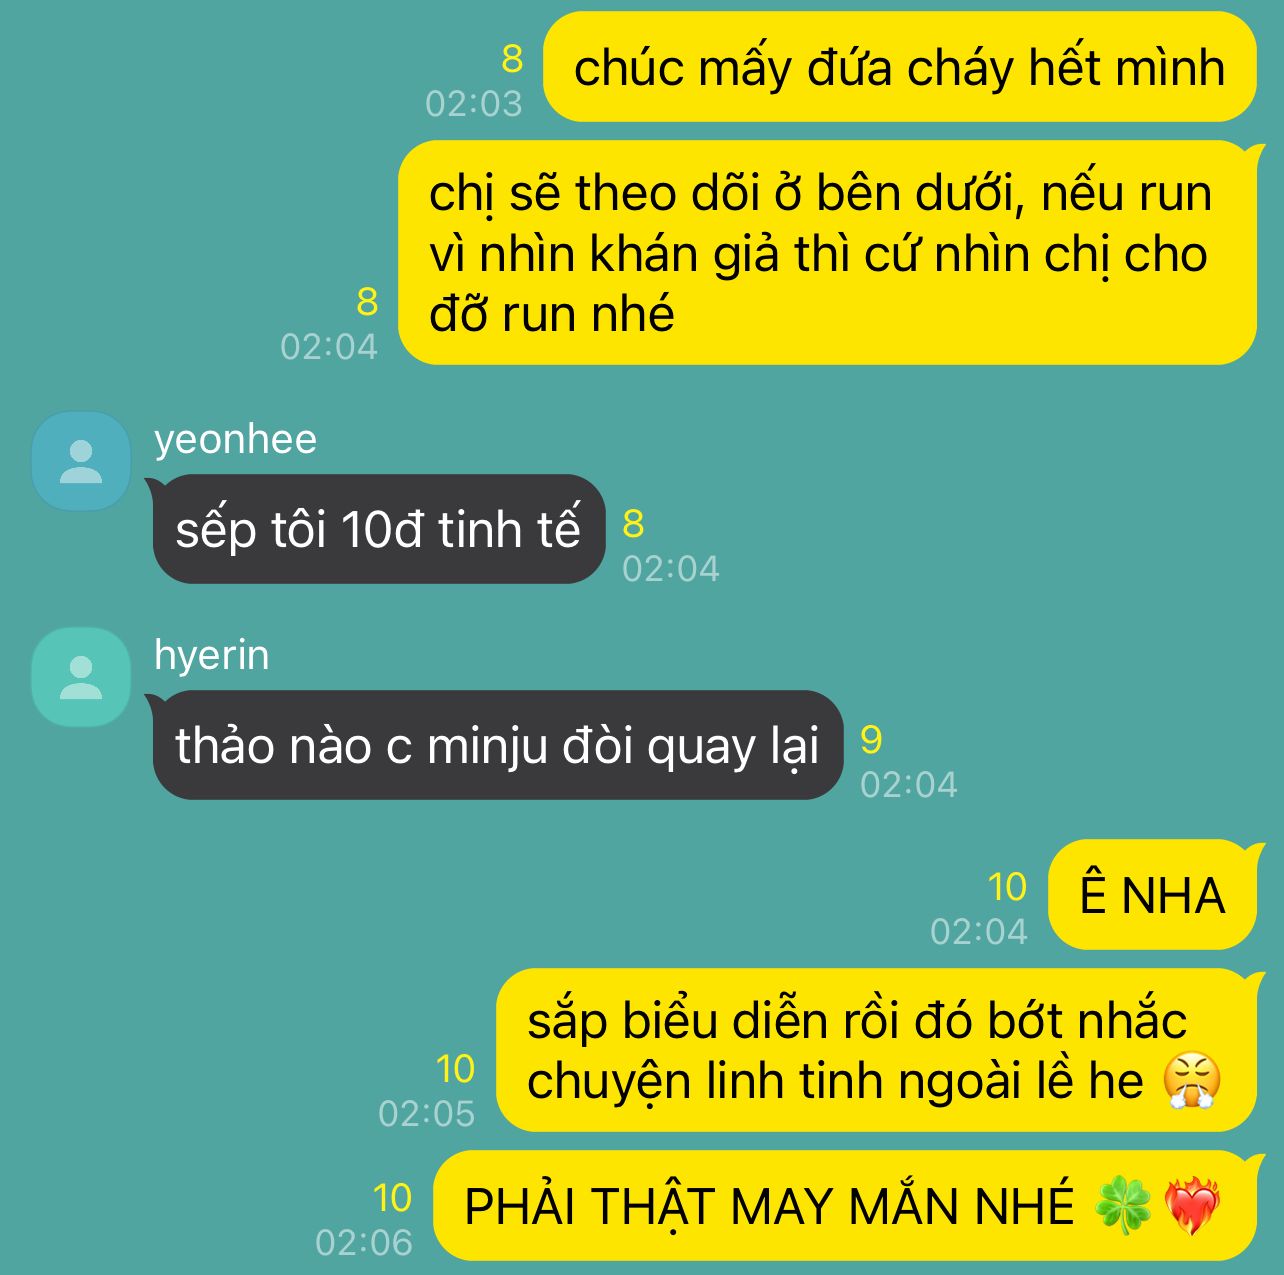Select the hyerin sender name

211,655
